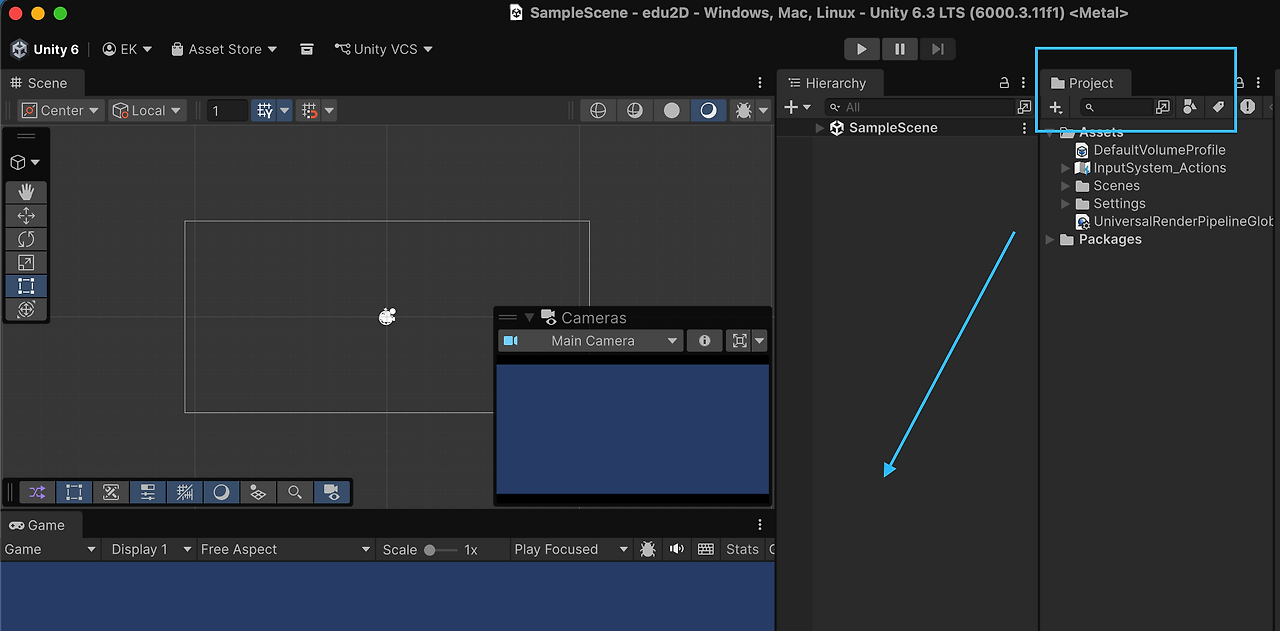Image resolution: width=1280 pixels, height=631 pixels.
Task: Select the Rotate tool
Action: 26,239
